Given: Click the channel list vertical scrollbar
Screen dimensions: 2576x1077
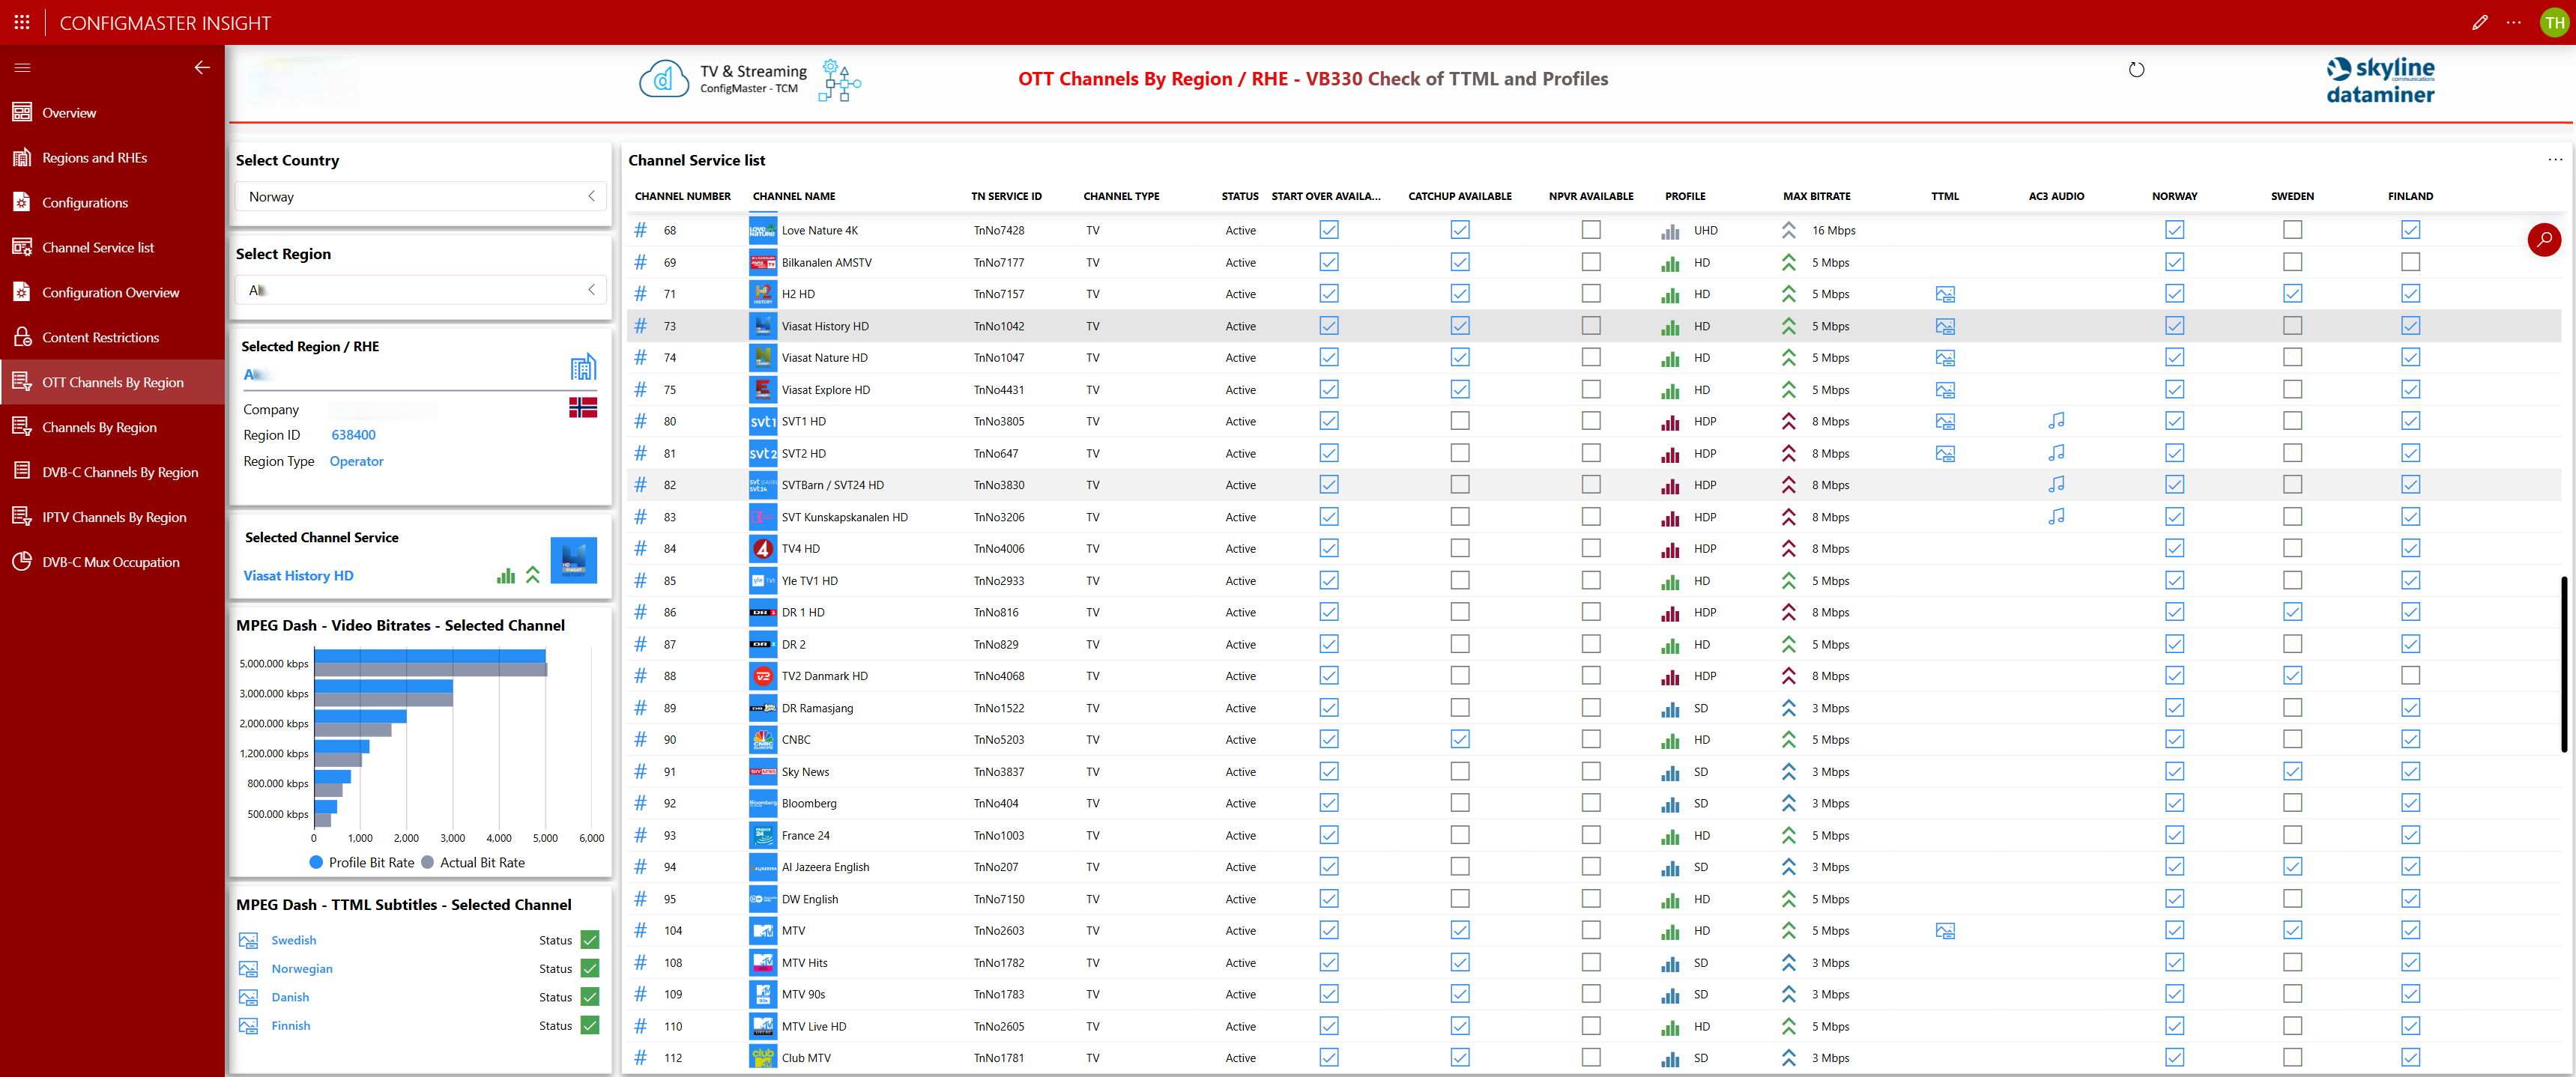Looking at the screenshot, I should (2563, 664).
